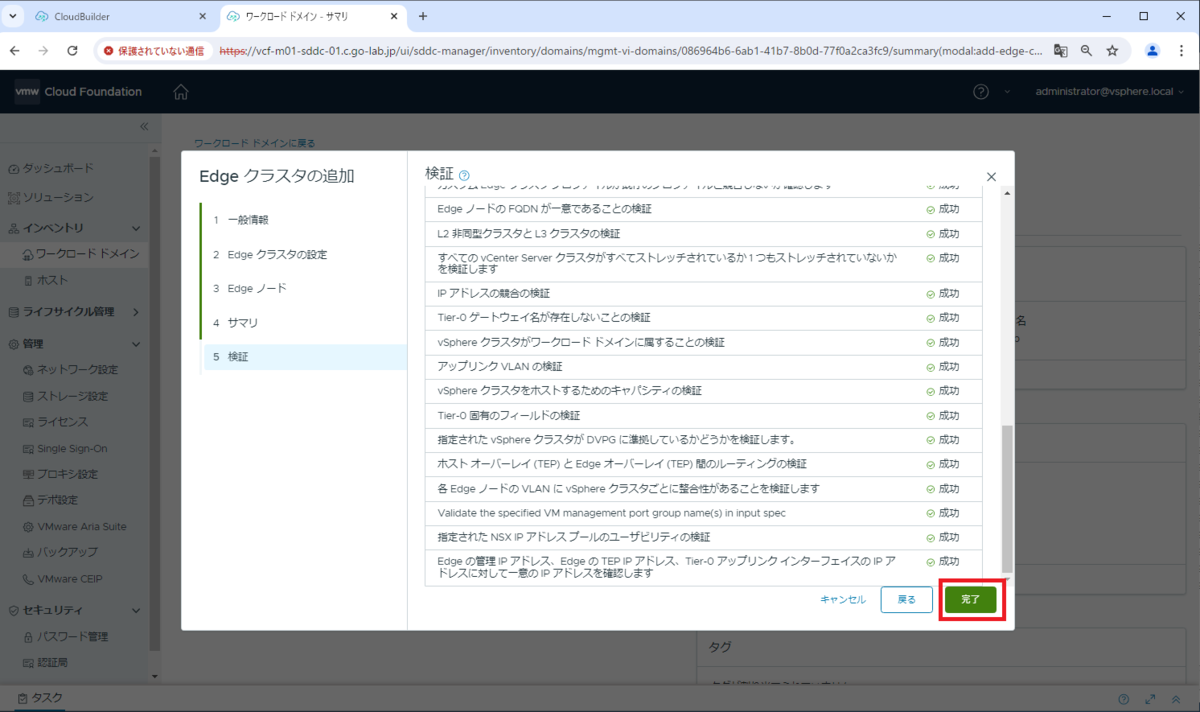Viewport: 1200px width, 712px height.
Task: Click the validation list scrollbar
Action: (1007, 497)
